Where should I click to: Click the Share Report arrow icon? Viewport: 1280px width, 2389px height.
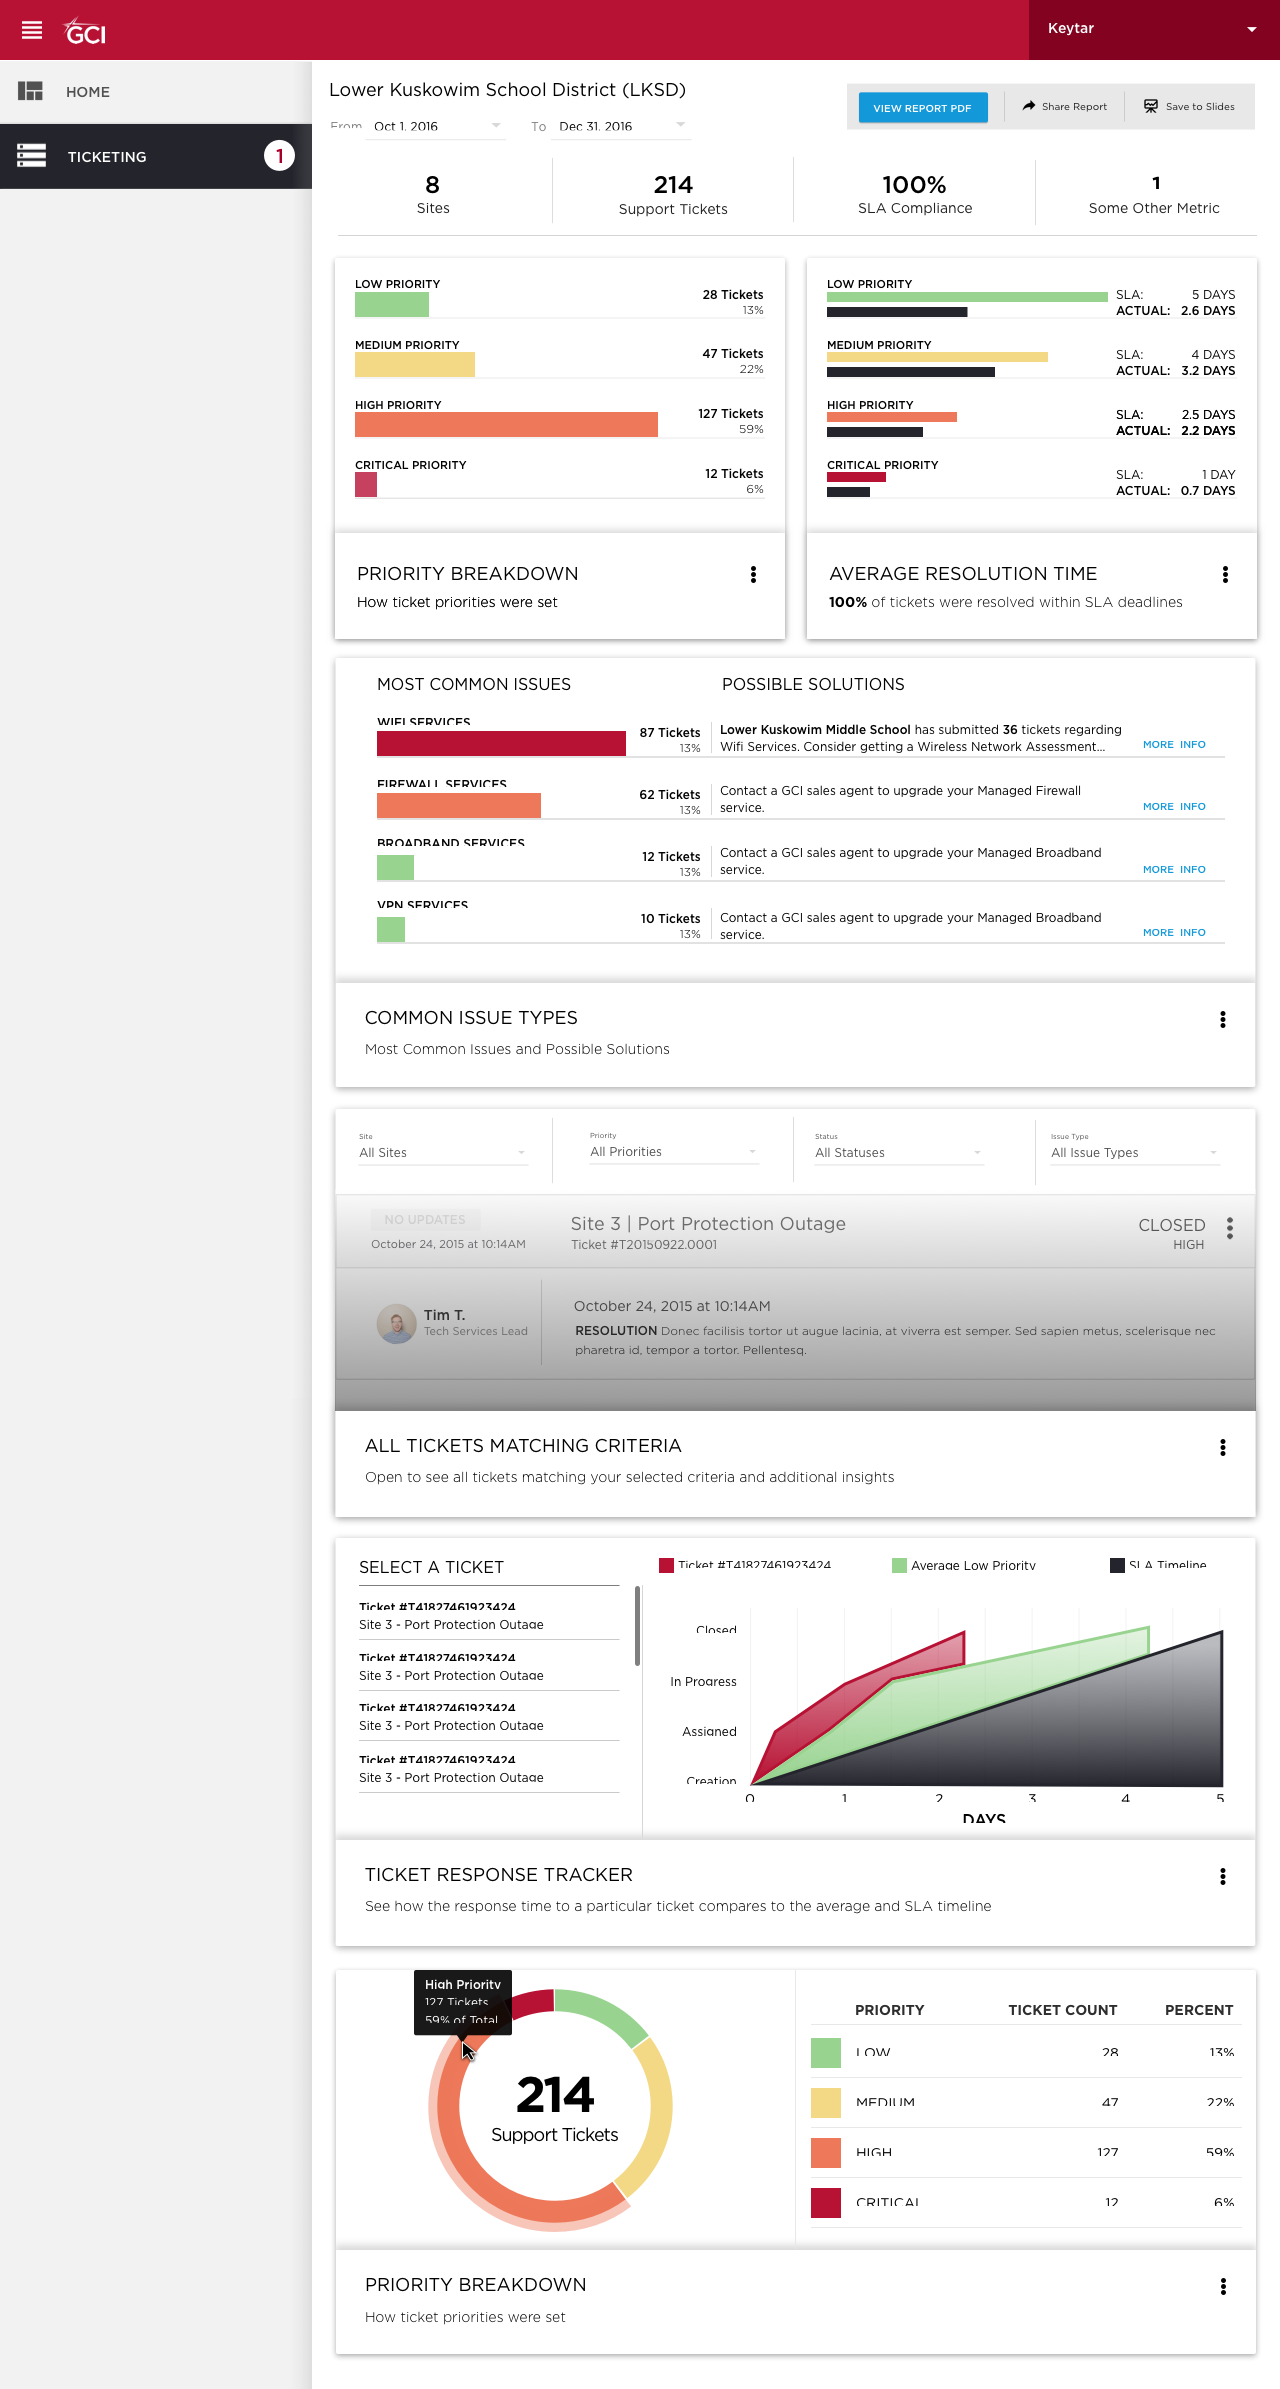pos(1029,106)
